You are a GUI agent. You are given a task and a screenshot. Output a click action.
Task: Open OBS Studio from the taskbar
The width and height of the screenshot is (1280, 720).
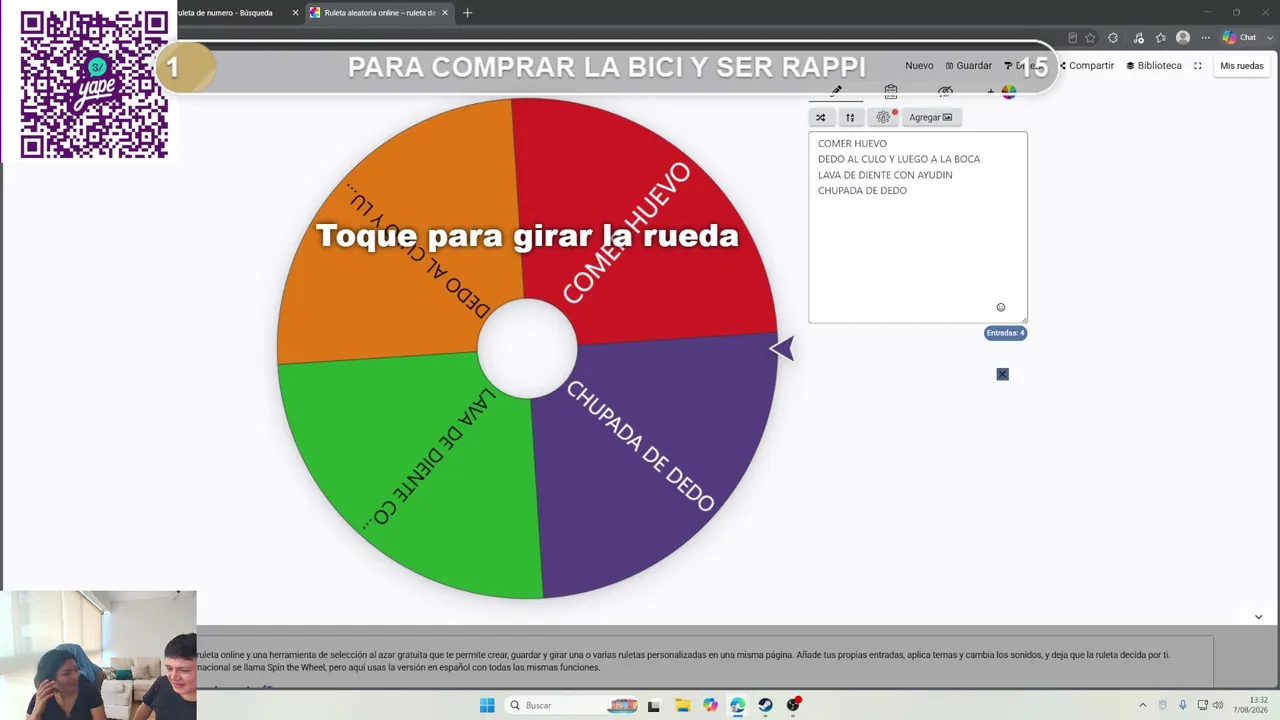(793, 705)
